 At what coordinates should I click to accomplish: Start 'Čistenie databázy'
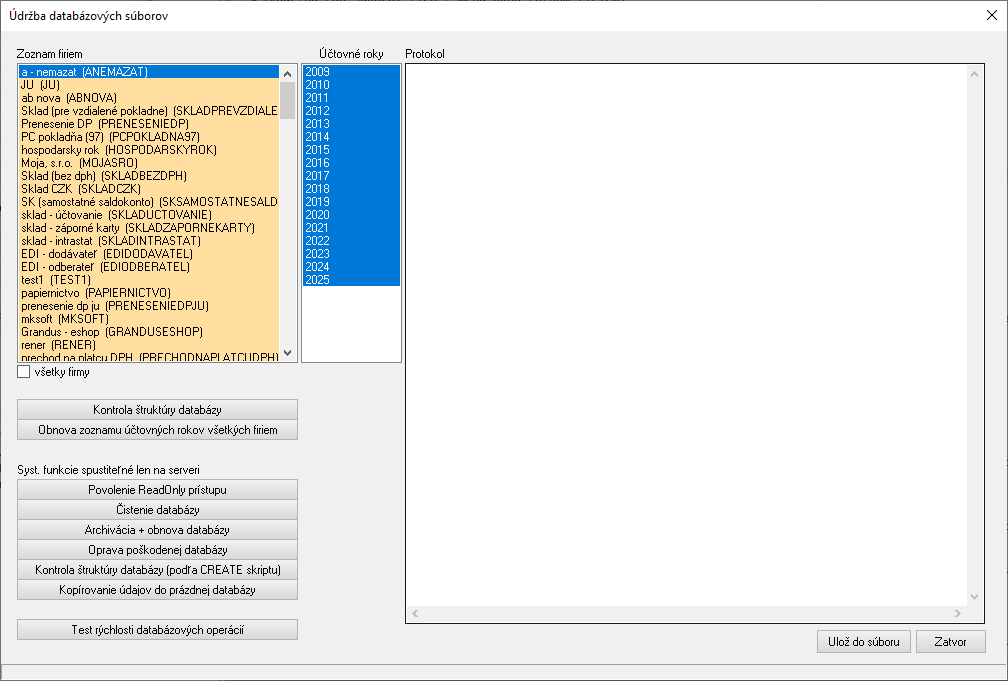pyautogui.click(x=157, y=510)
